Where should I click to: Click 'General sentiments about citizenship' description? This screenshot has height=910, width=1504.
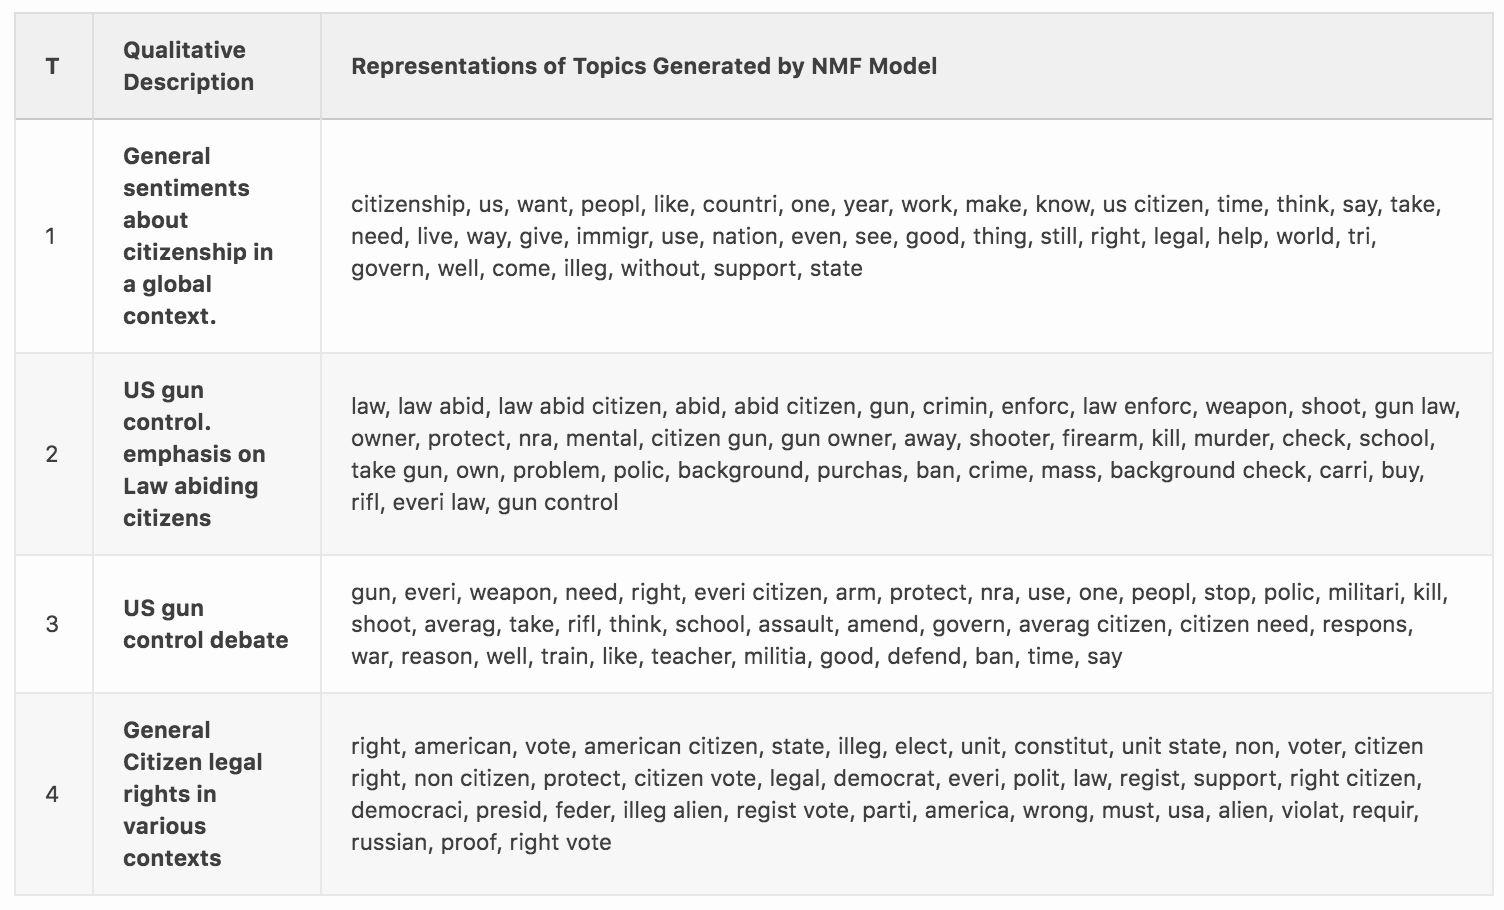pos(207,236)
